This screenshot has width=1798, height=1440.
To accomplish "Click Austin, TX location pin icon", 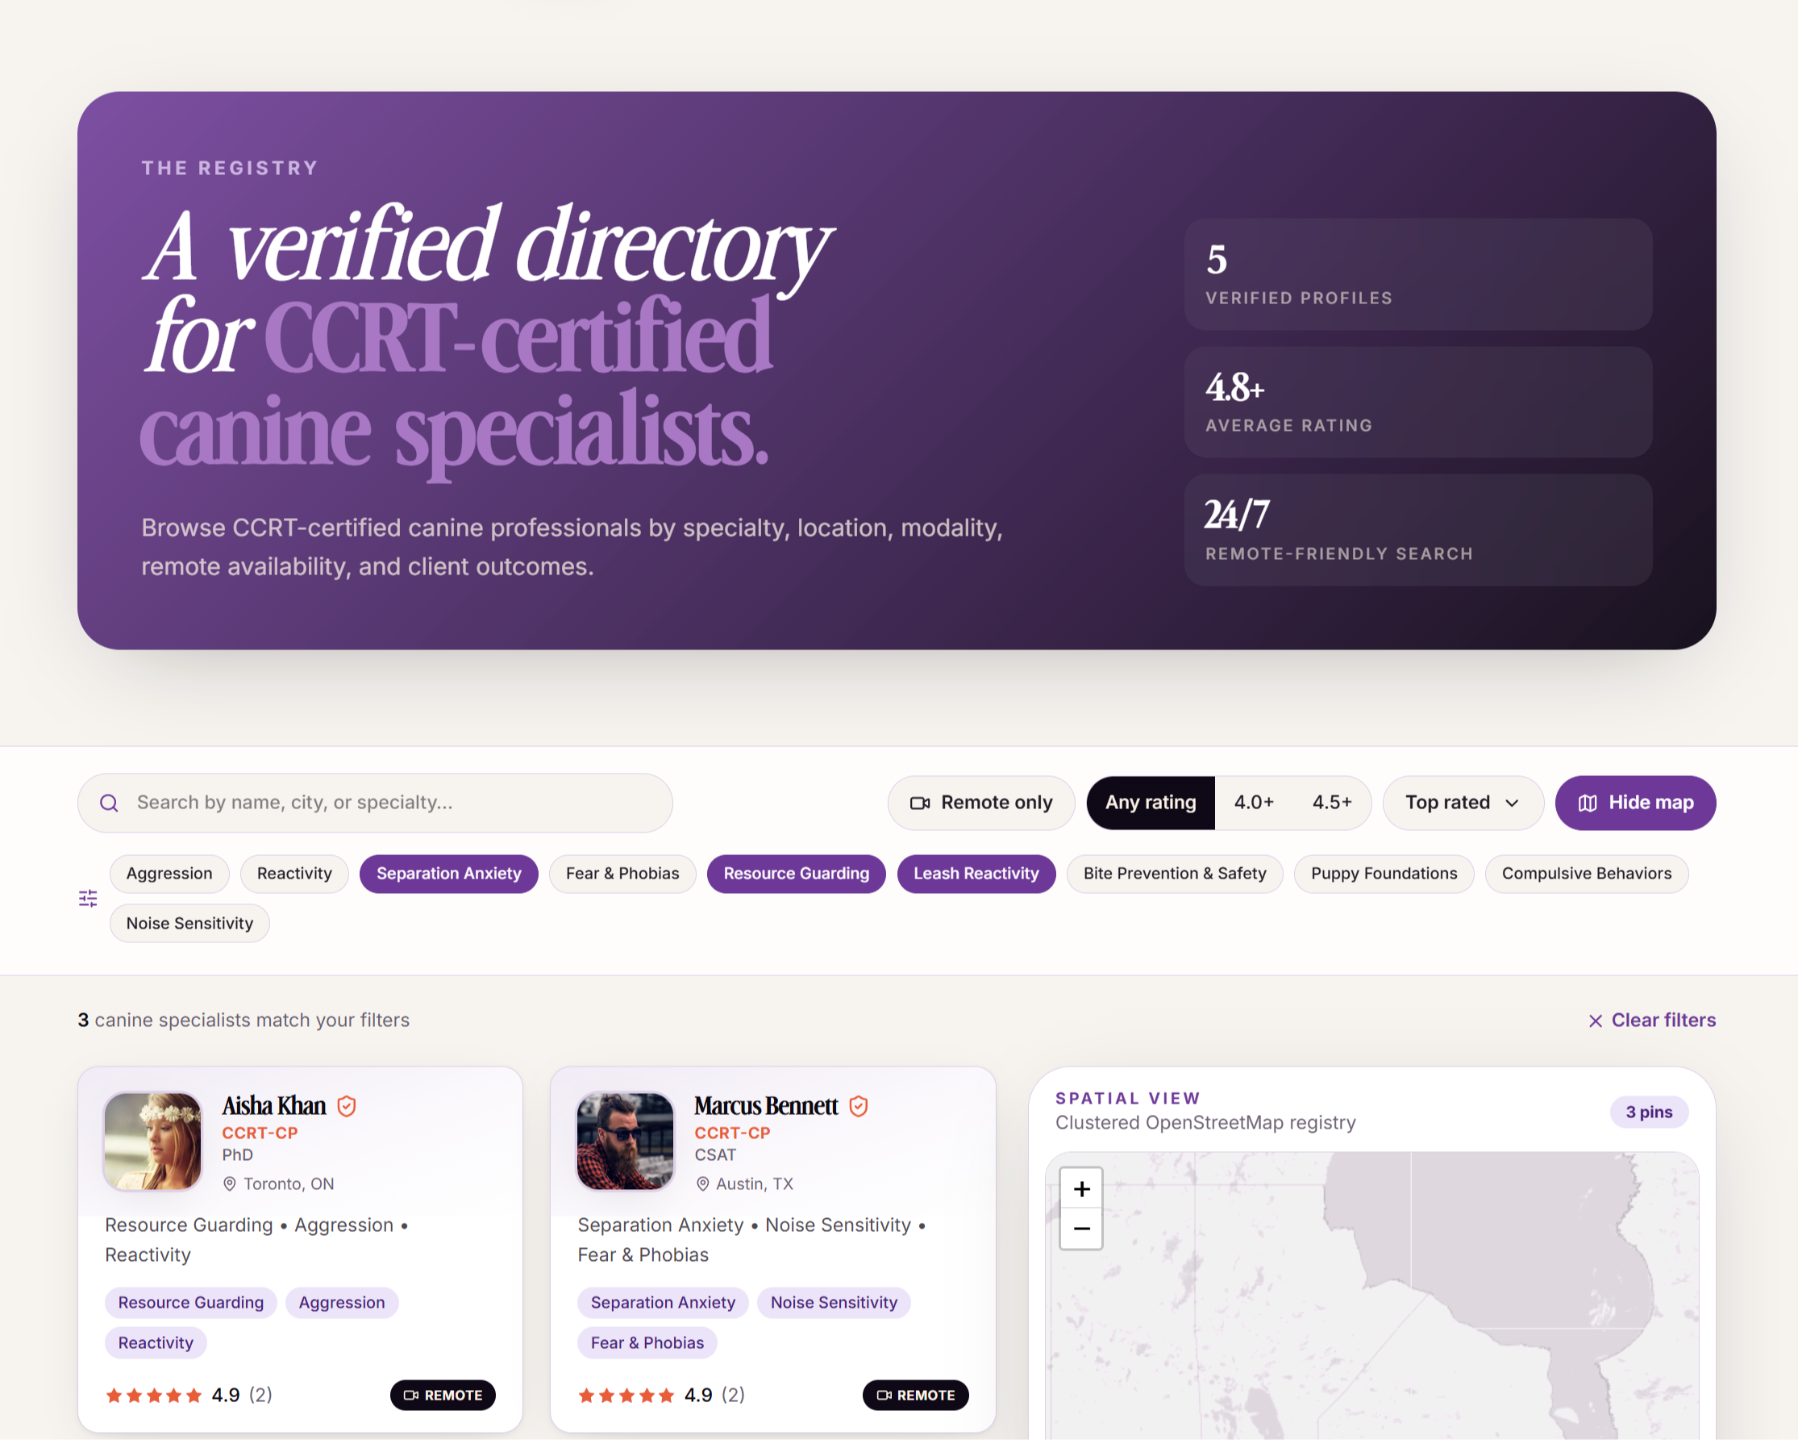I will [703, 1184].
